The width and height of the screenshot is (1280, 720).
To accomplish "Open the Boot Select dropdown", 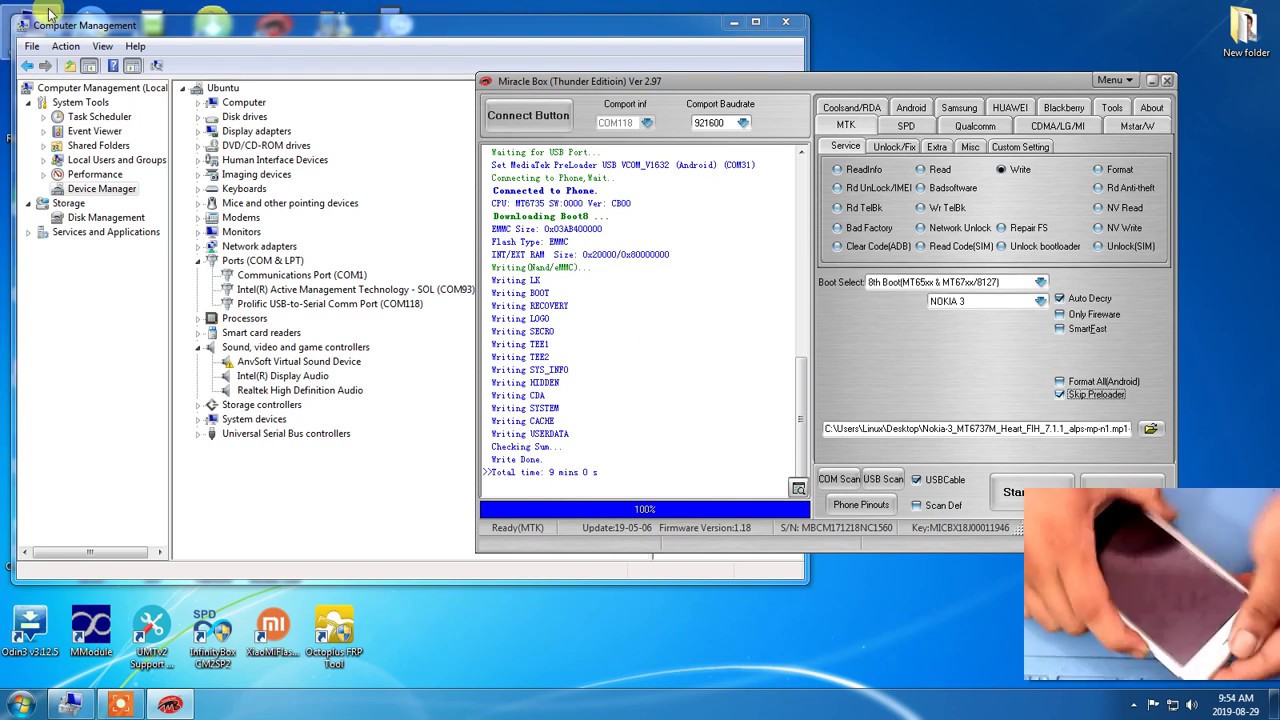I will pos(1041,283).
